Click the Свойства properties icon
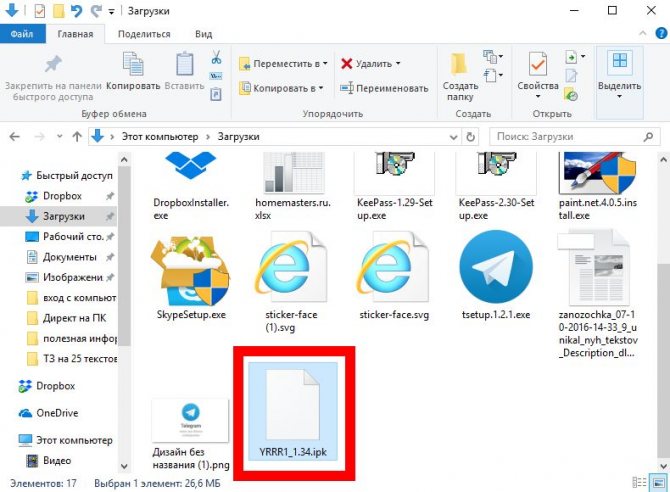The height and width of the screenshot is (492, 670). coord(538,64)
